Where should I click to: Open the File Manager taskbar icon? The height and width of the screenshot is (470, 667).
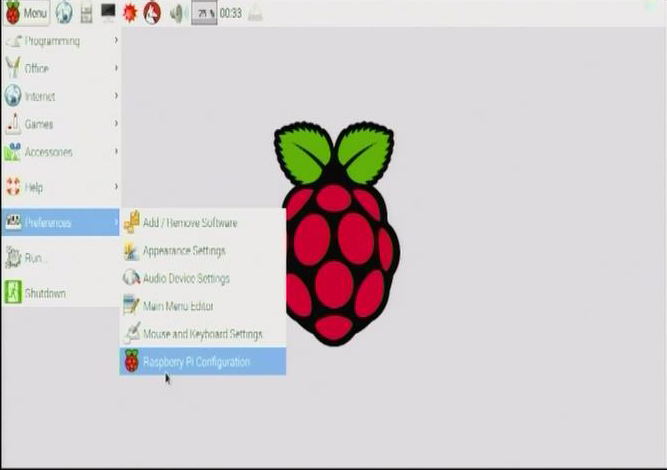[86, 13]
